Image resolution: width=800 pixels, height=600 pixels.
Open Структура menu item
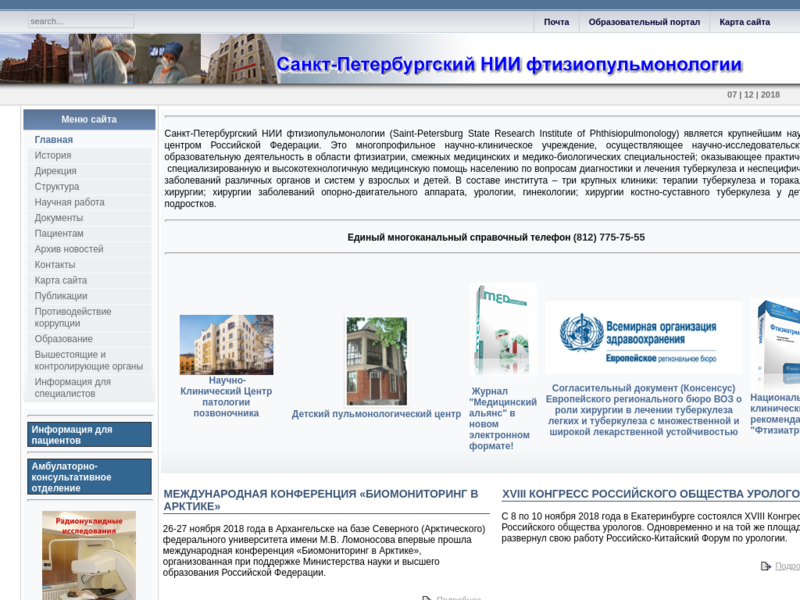(89, 187)
